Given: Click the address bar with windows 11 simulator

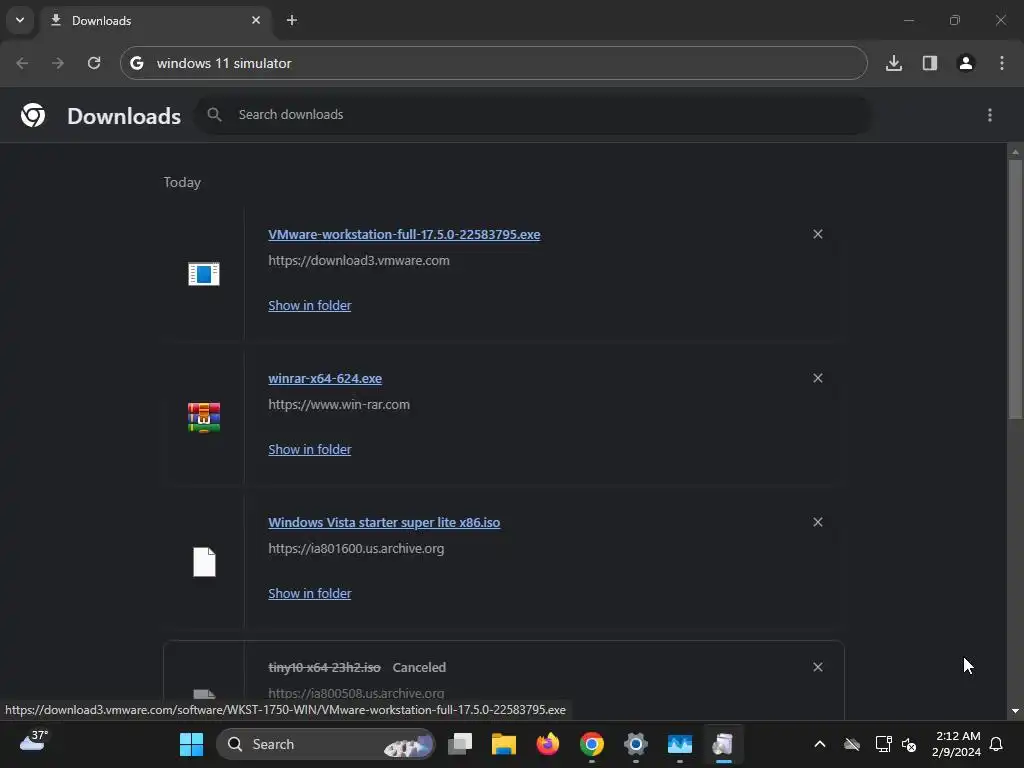Looking at the screenshot, I should click(x=494, y=63).
